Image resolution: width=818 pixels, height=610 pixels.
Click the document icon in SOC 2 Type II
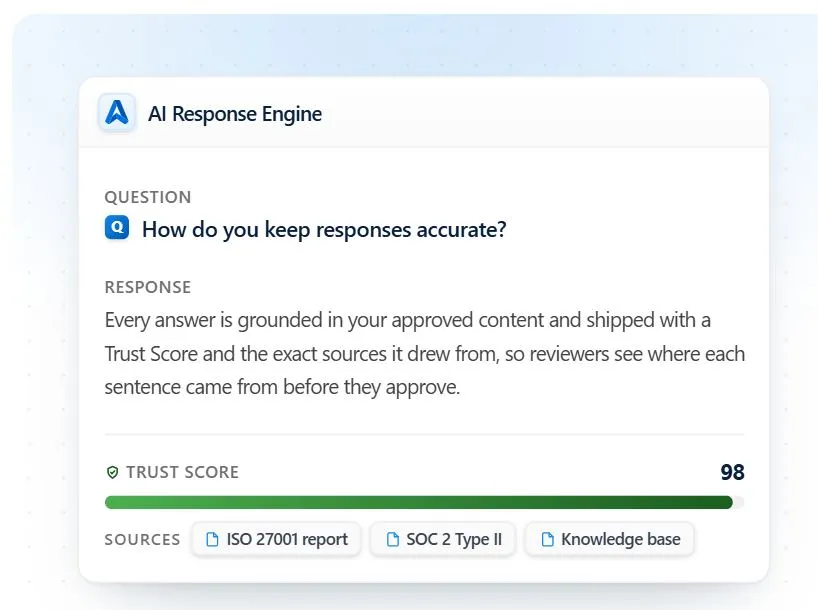[x=392, y=539]
